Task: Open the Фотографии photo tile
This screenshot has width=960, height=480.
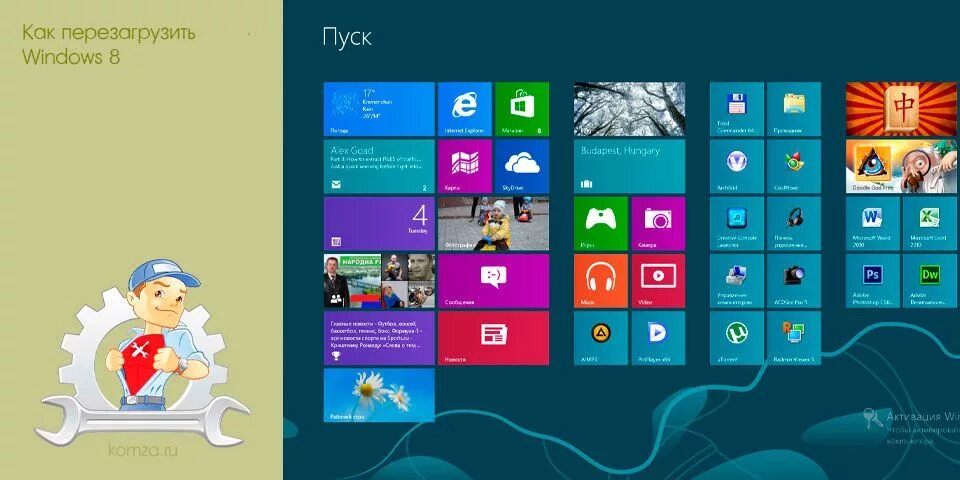Action: click(493, 223)
